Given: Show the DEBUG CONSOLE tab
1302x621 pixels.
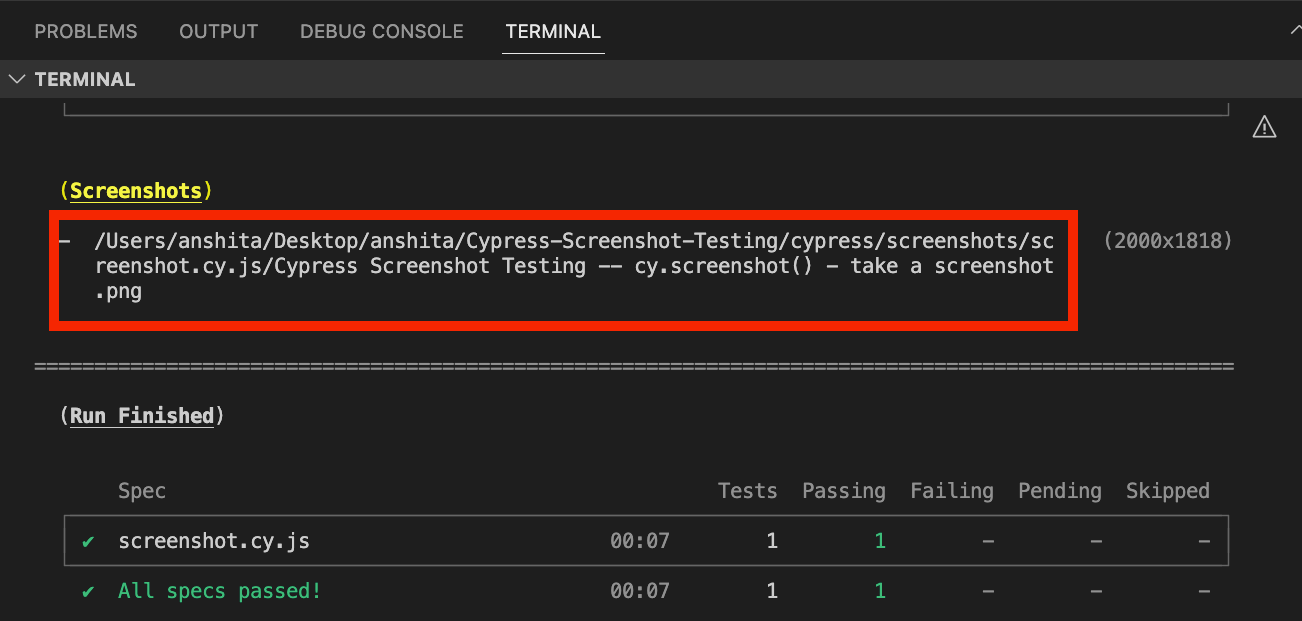Looking at the screenshot, I should coord(381,32).
